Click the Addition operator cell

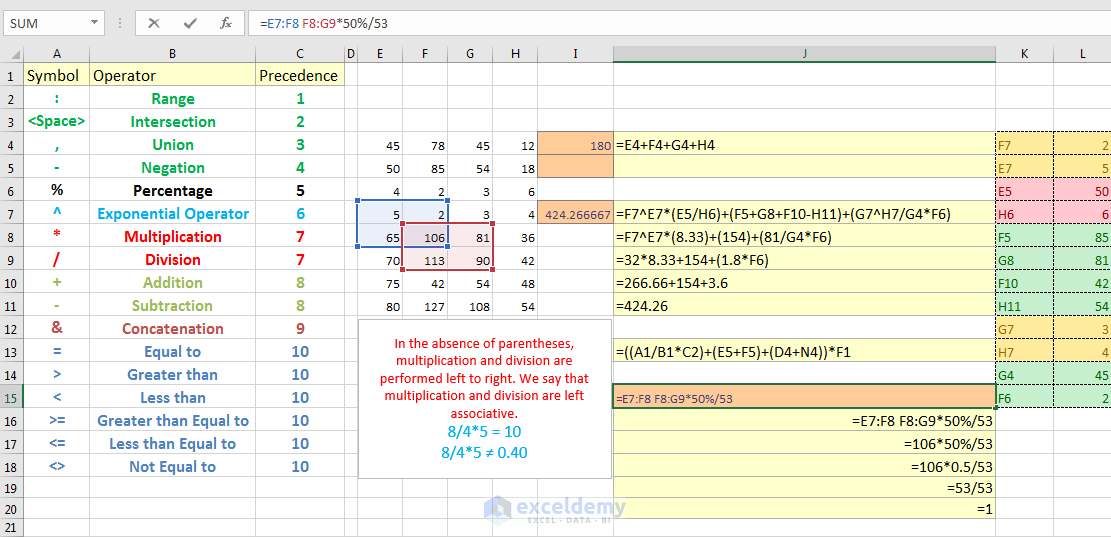coord(173,283)
